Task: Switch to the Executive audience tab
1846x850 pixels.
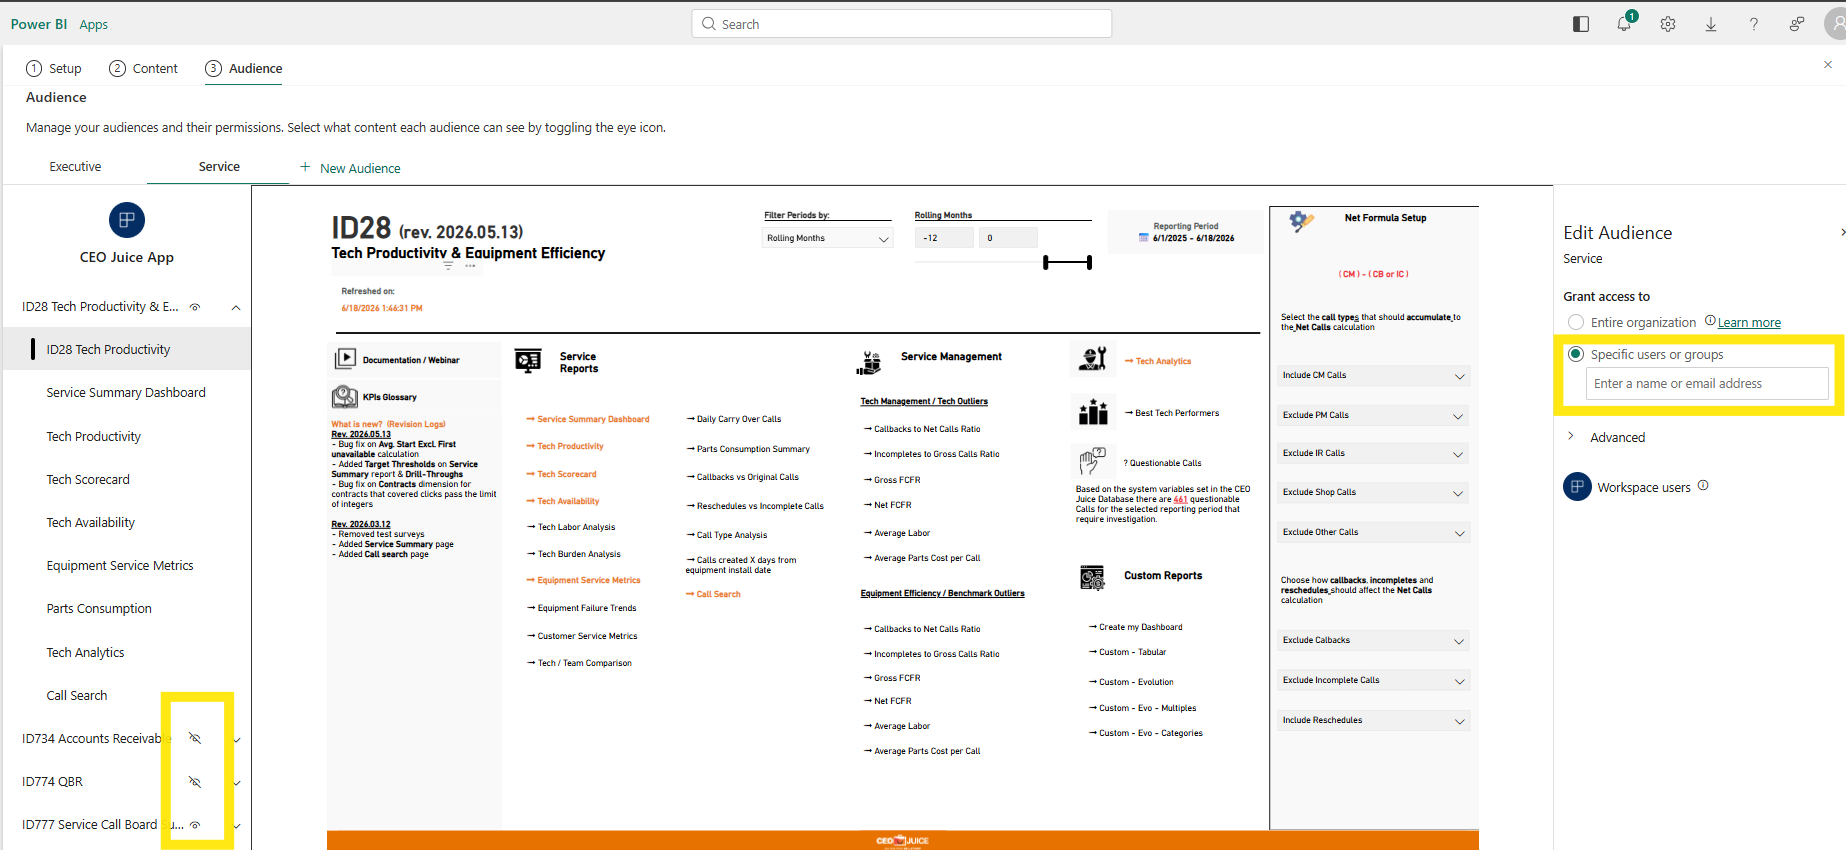Action: tap(75, 167)
